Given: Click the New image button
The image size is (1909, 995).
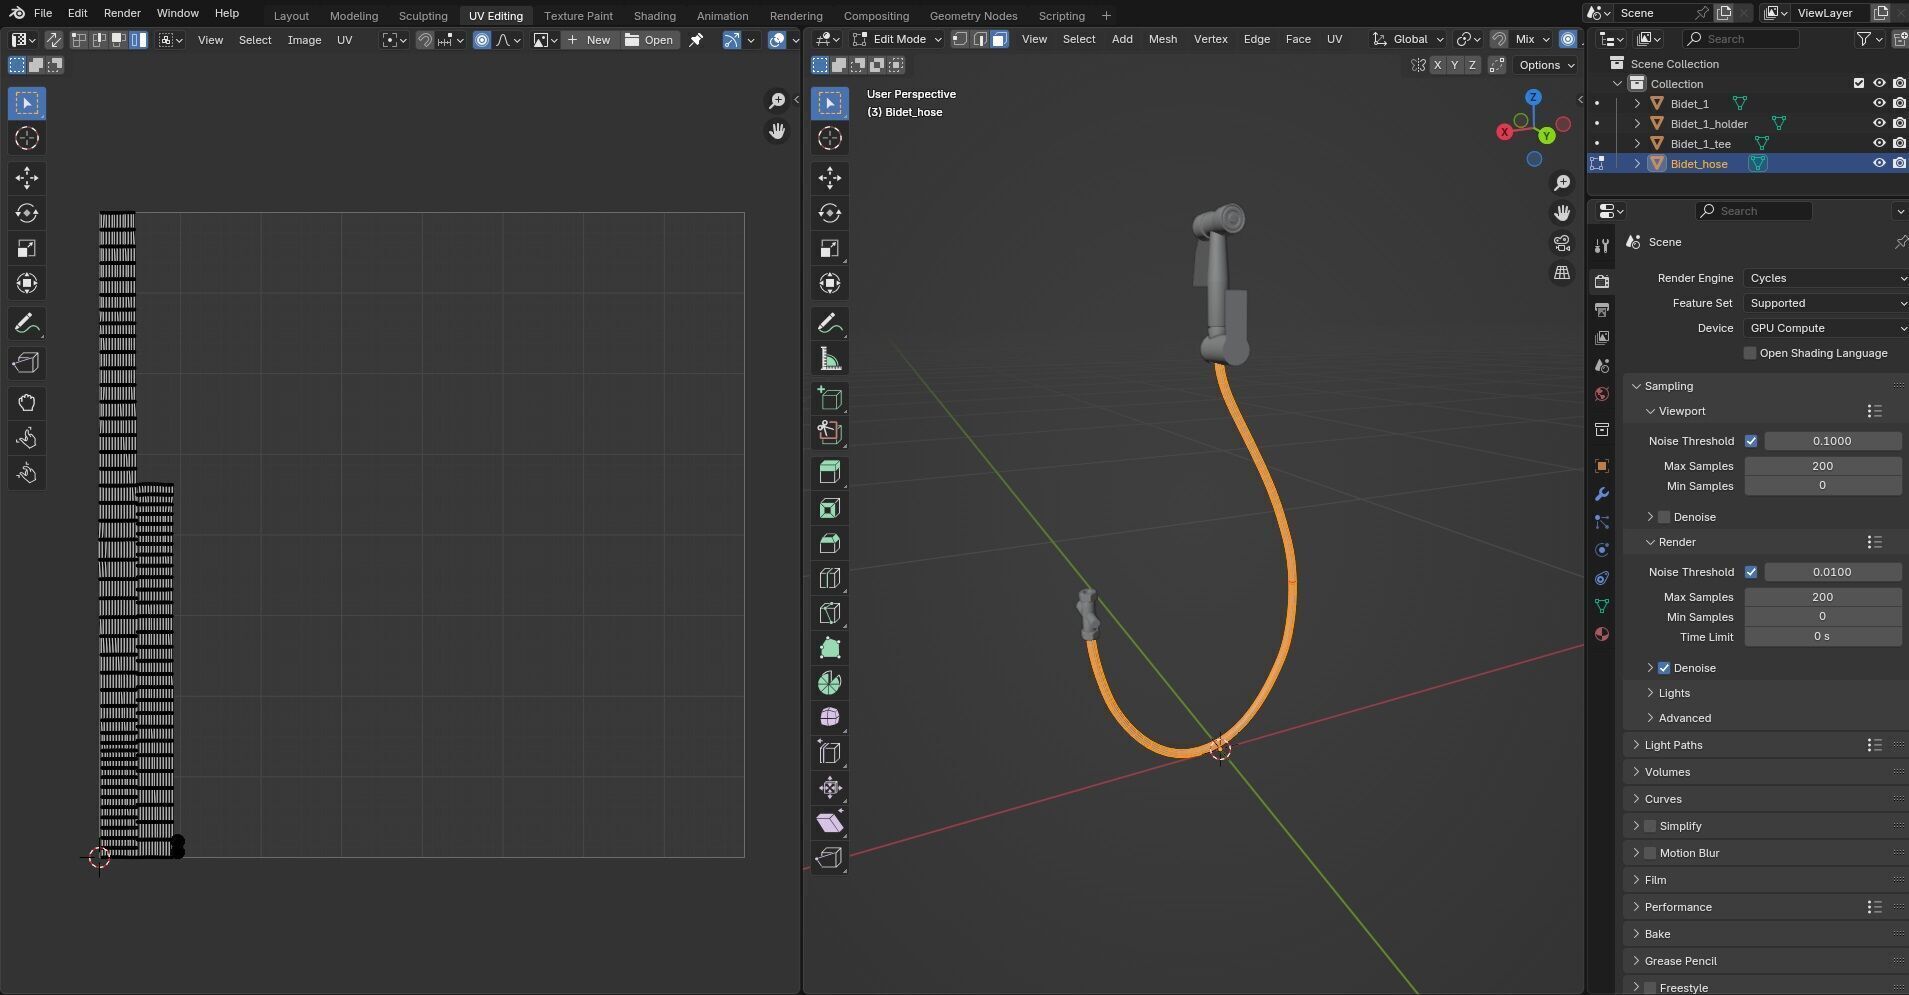Looking at the screenshot, I should [589, 40].
